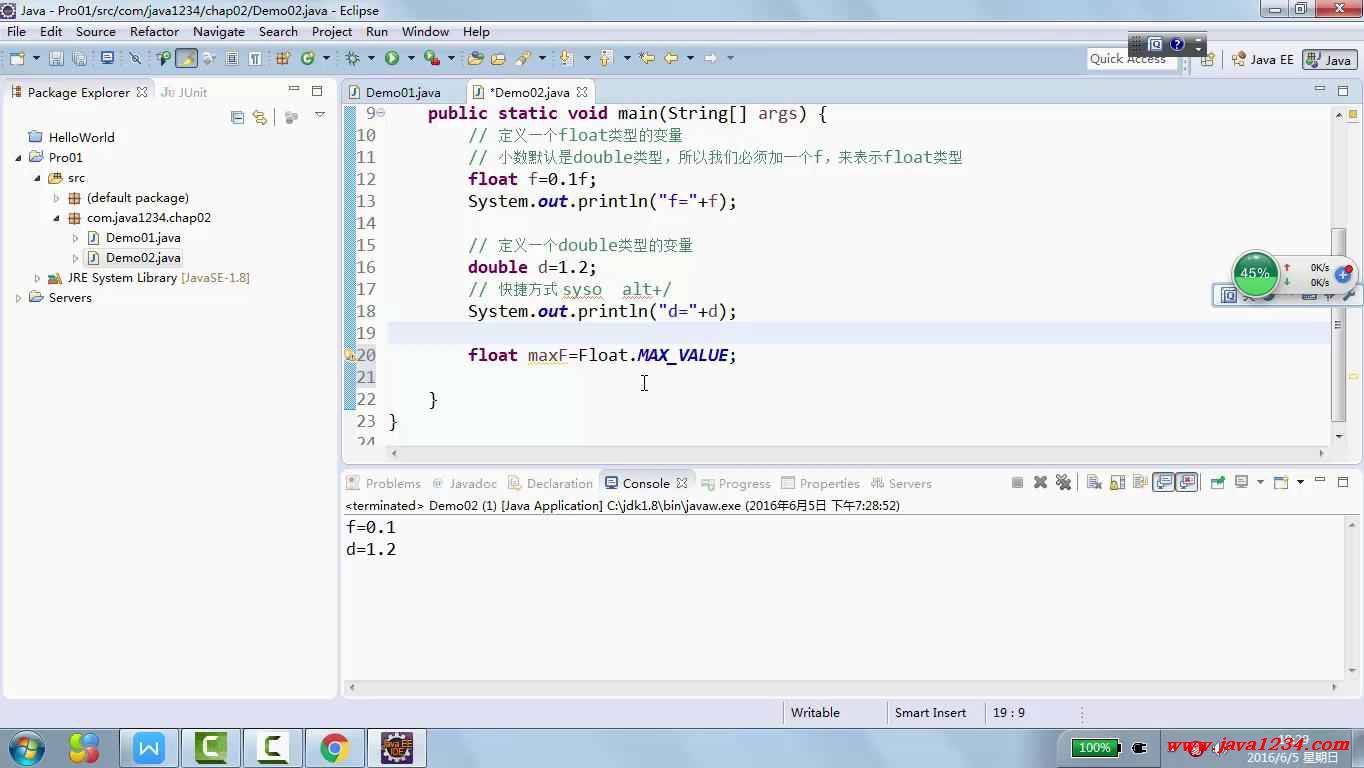Open the Eclipse Java EE IDE taskbar icon

[x=397, y=747]
